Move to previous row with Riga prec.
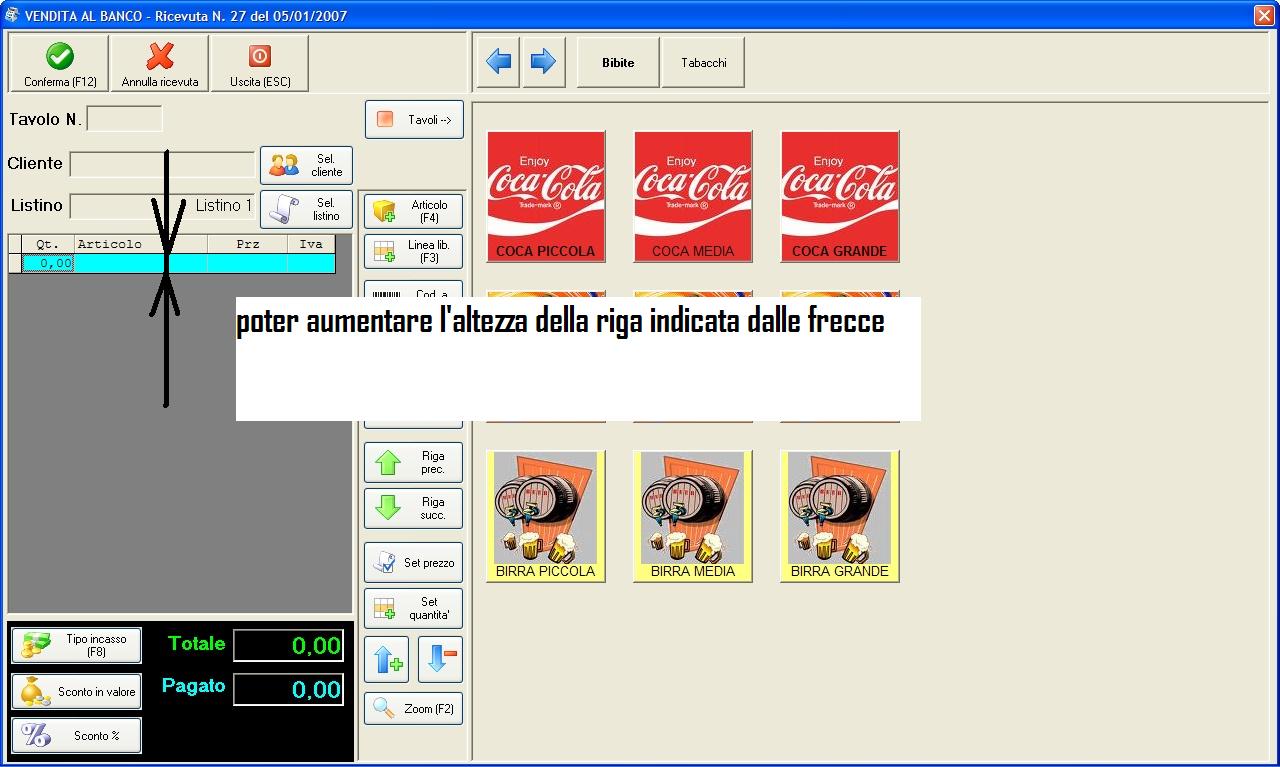 click(x=413, y=462)
